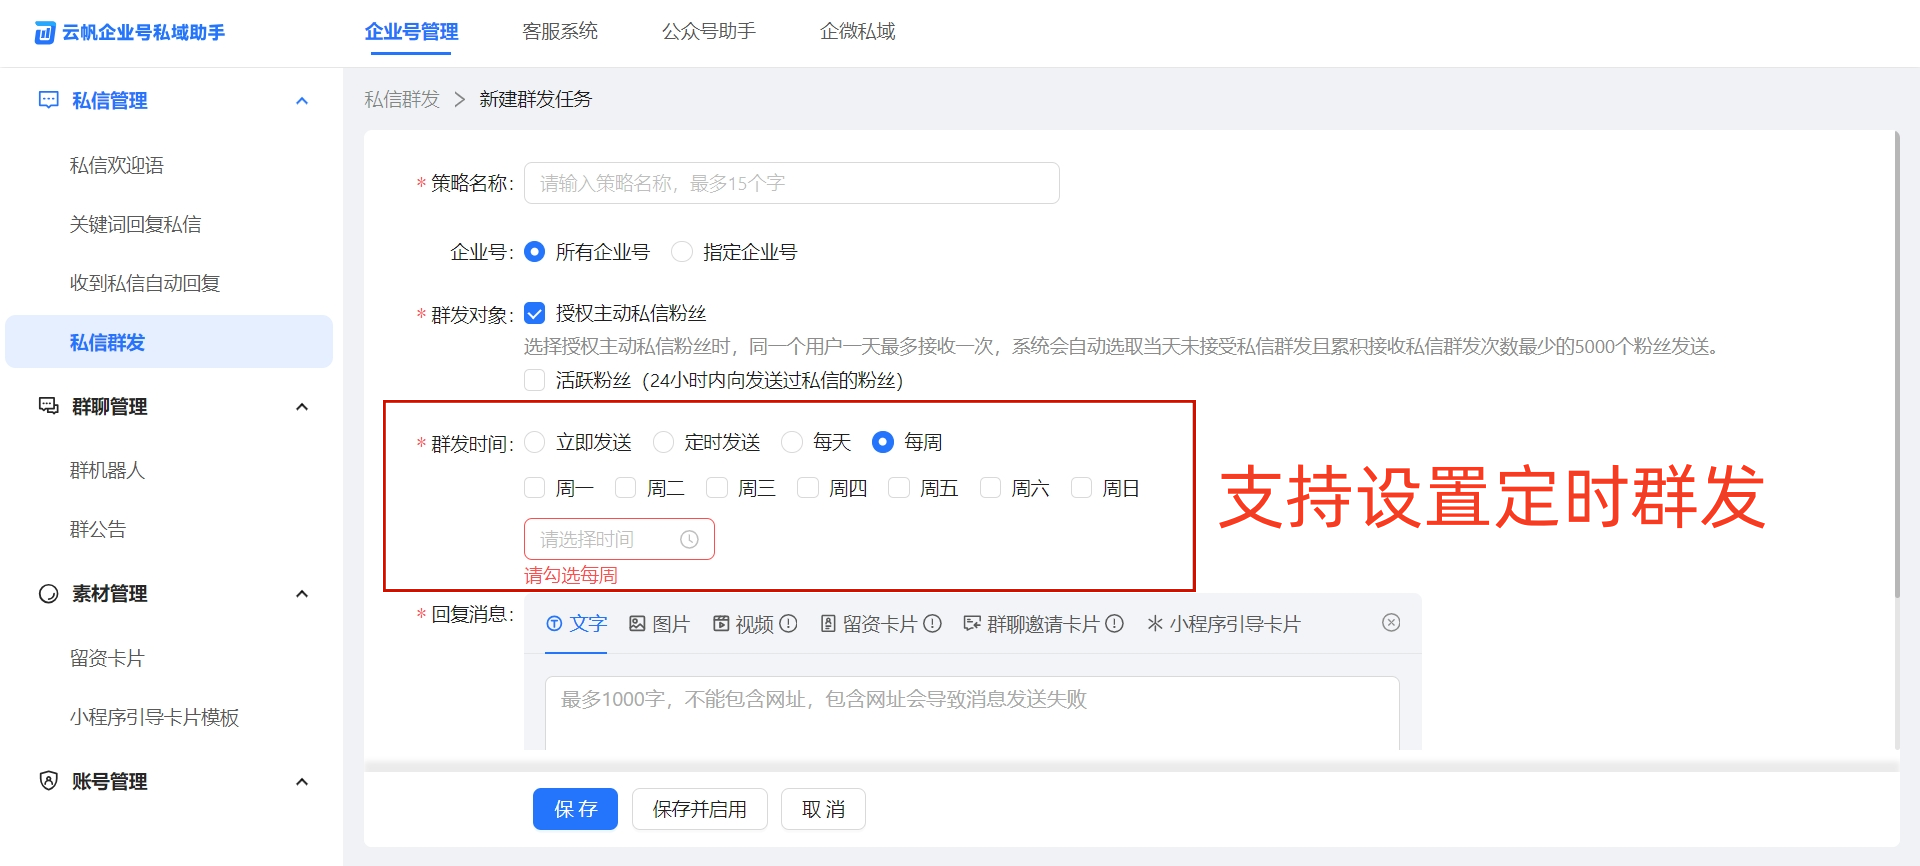The width and height of the screenshot is (1920, 866).
Task: Open 留资卡片 sidebar item
Action: click(x=107, y=658)
